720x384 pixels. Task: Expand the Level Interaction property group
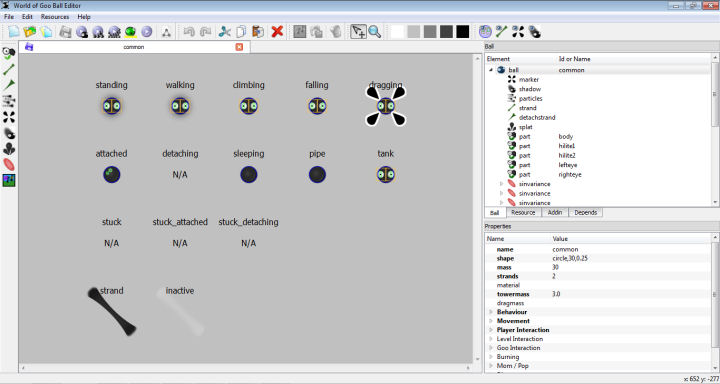[x=491, y=339]
